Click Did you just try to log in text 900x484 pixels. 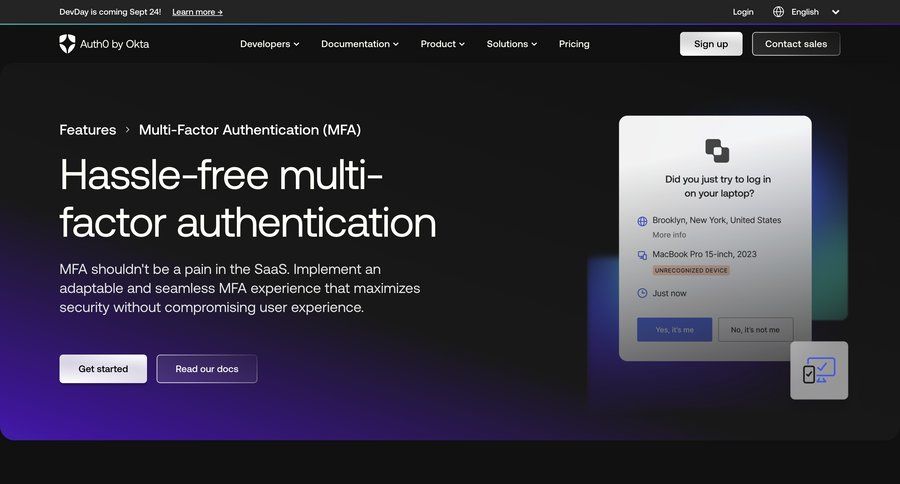pos(718,186)
